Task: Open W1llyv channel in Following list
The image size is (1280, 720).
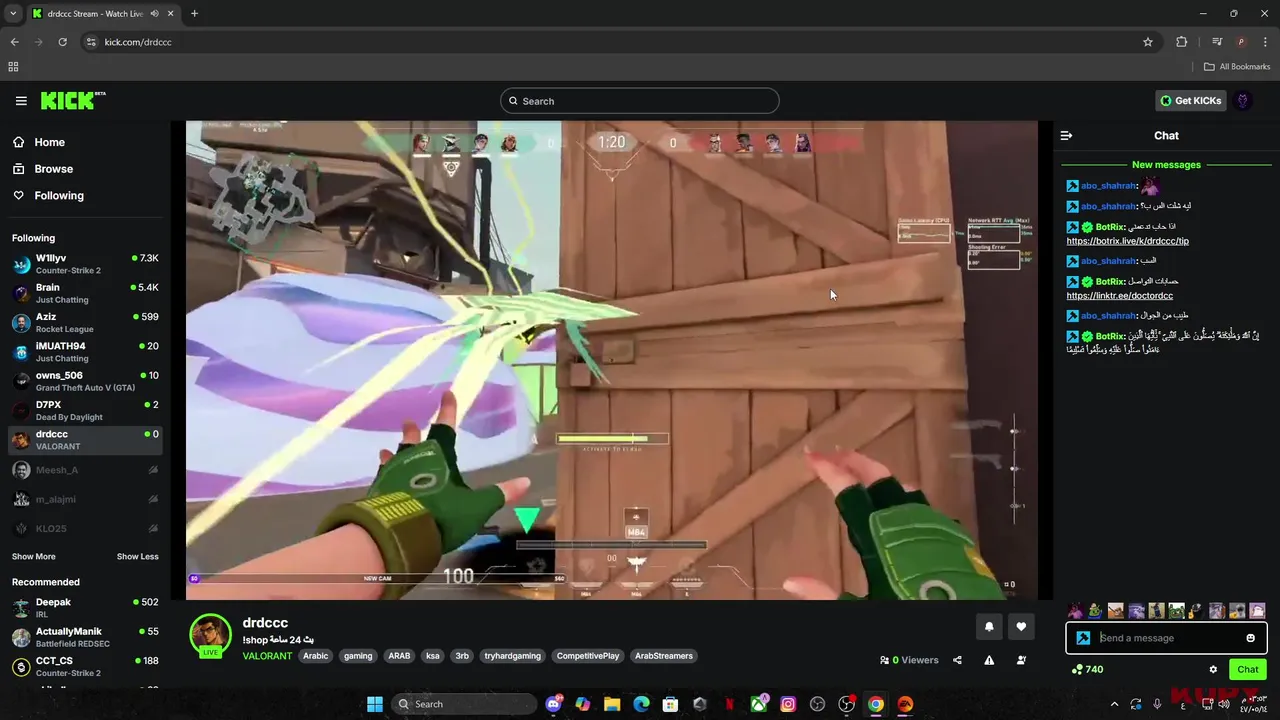Action: (85, 264)
